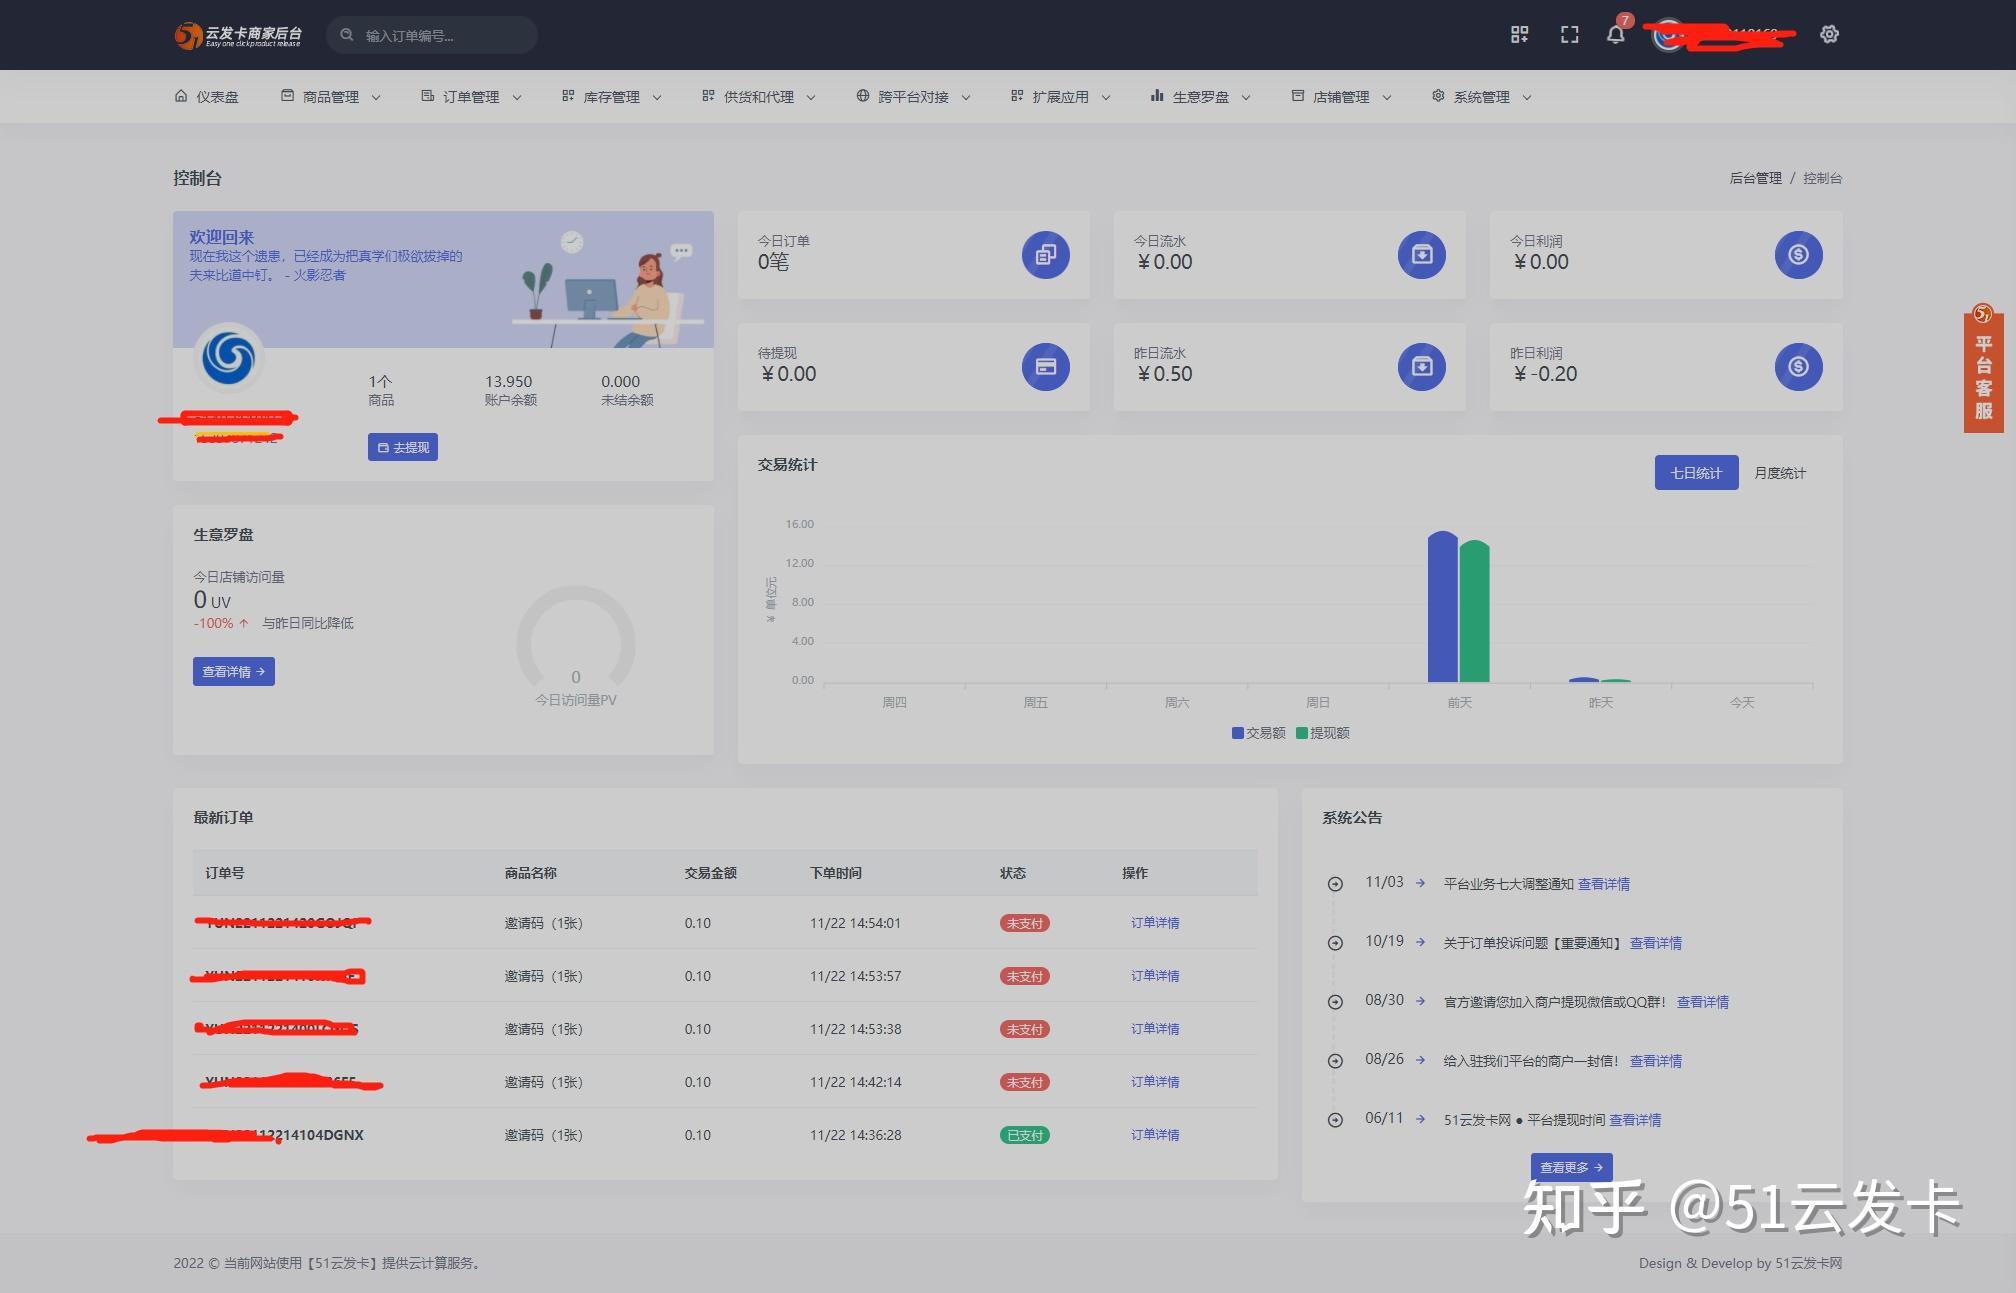Screen dimensions: 2016x1293
Task: Open the apps grid icon in header
Action: (1520, 35)
